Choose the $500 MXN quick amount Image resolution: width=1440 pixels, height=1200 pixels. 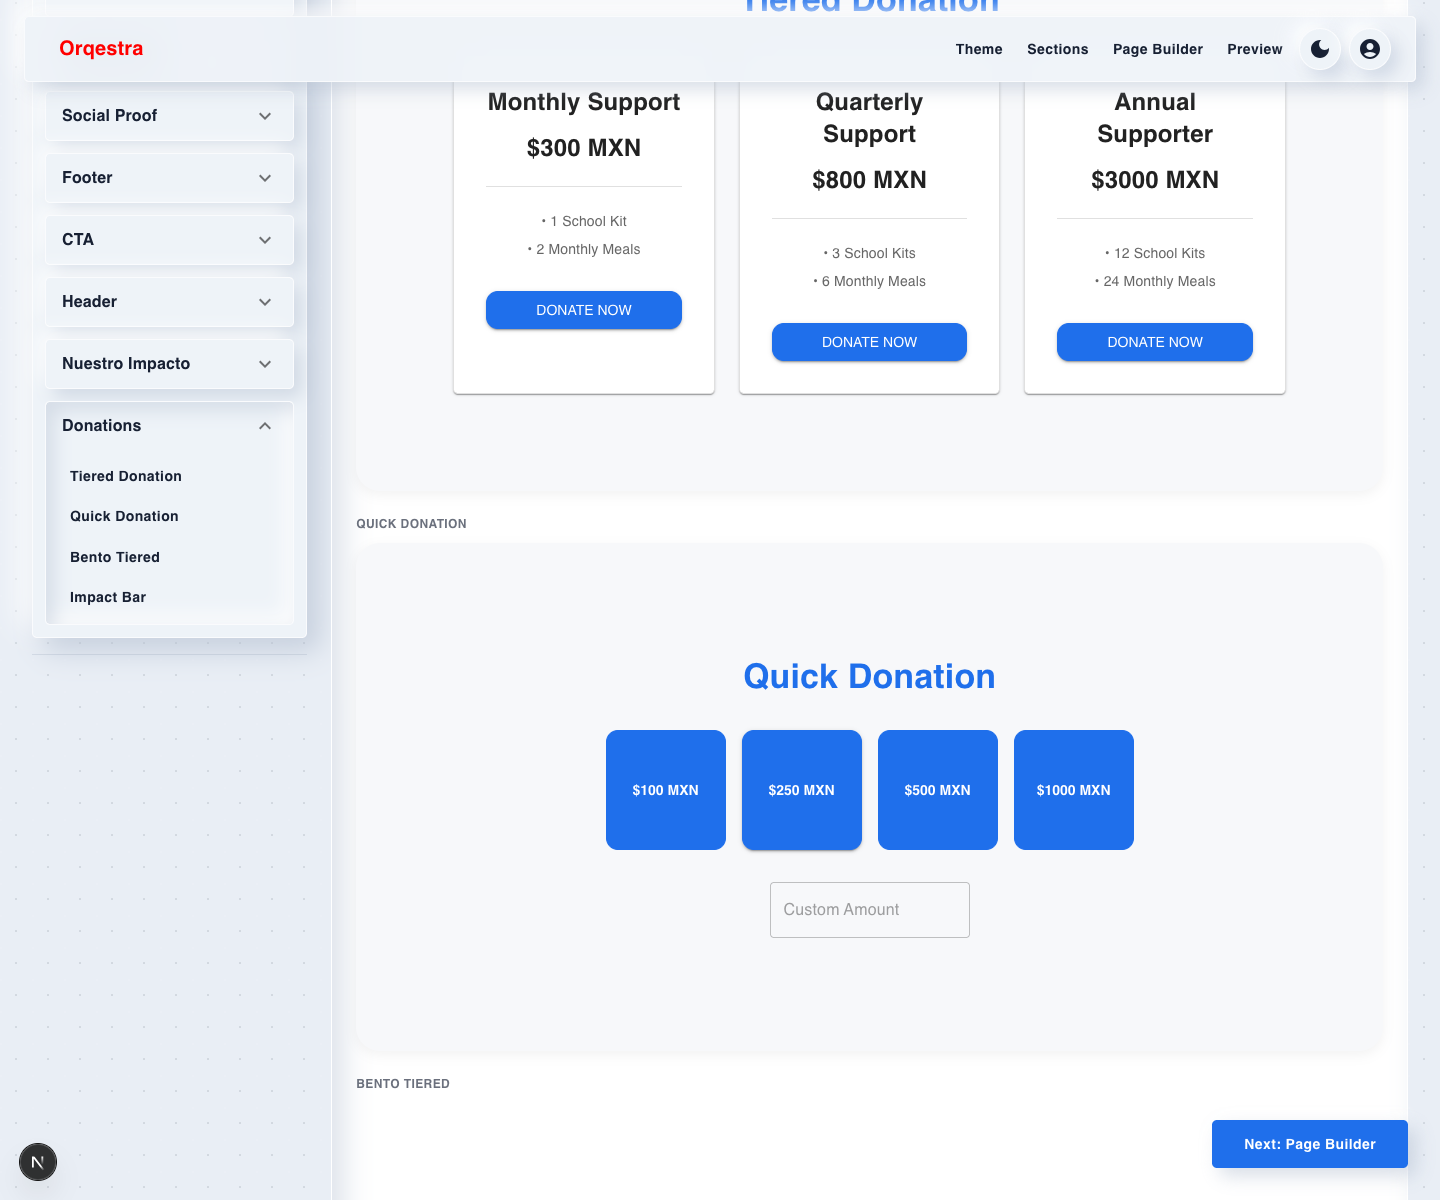[938, 790]
